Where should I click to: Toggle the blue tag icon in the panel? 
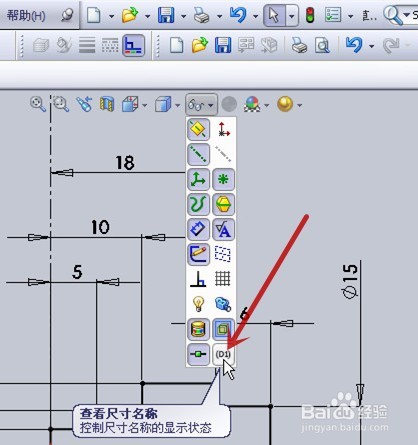tap(199, 229)
